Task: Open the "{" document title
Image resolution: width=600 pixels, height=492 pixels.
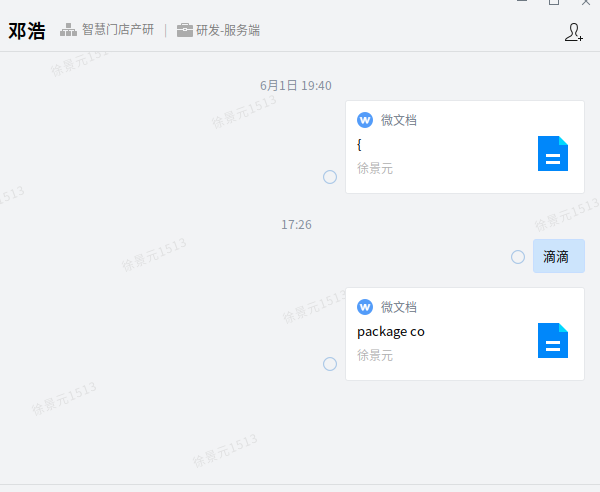Action: (x=360, y=145)
